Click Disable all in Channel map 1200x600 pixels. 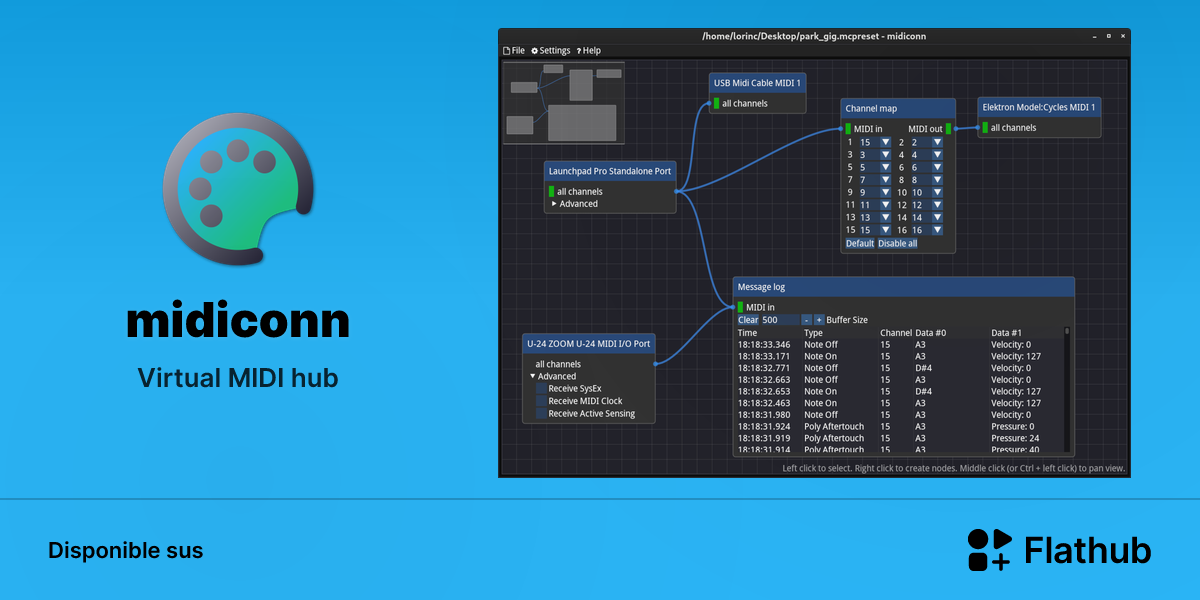[898, 243]
